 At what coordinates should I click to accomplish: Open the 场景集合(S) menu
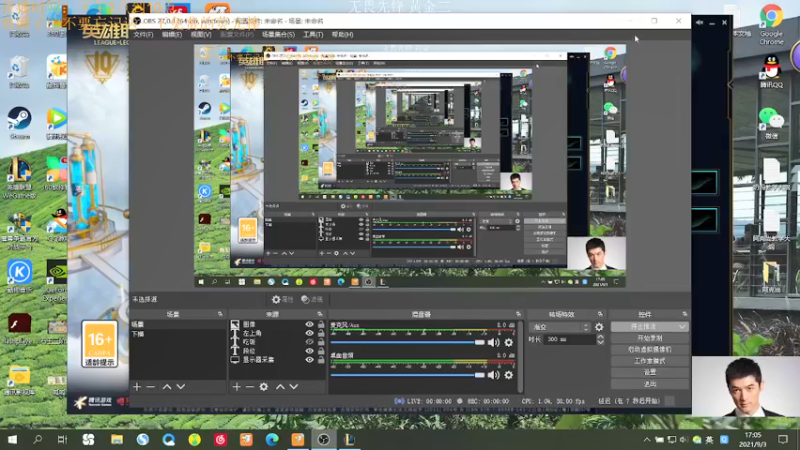tap(278, 35)
